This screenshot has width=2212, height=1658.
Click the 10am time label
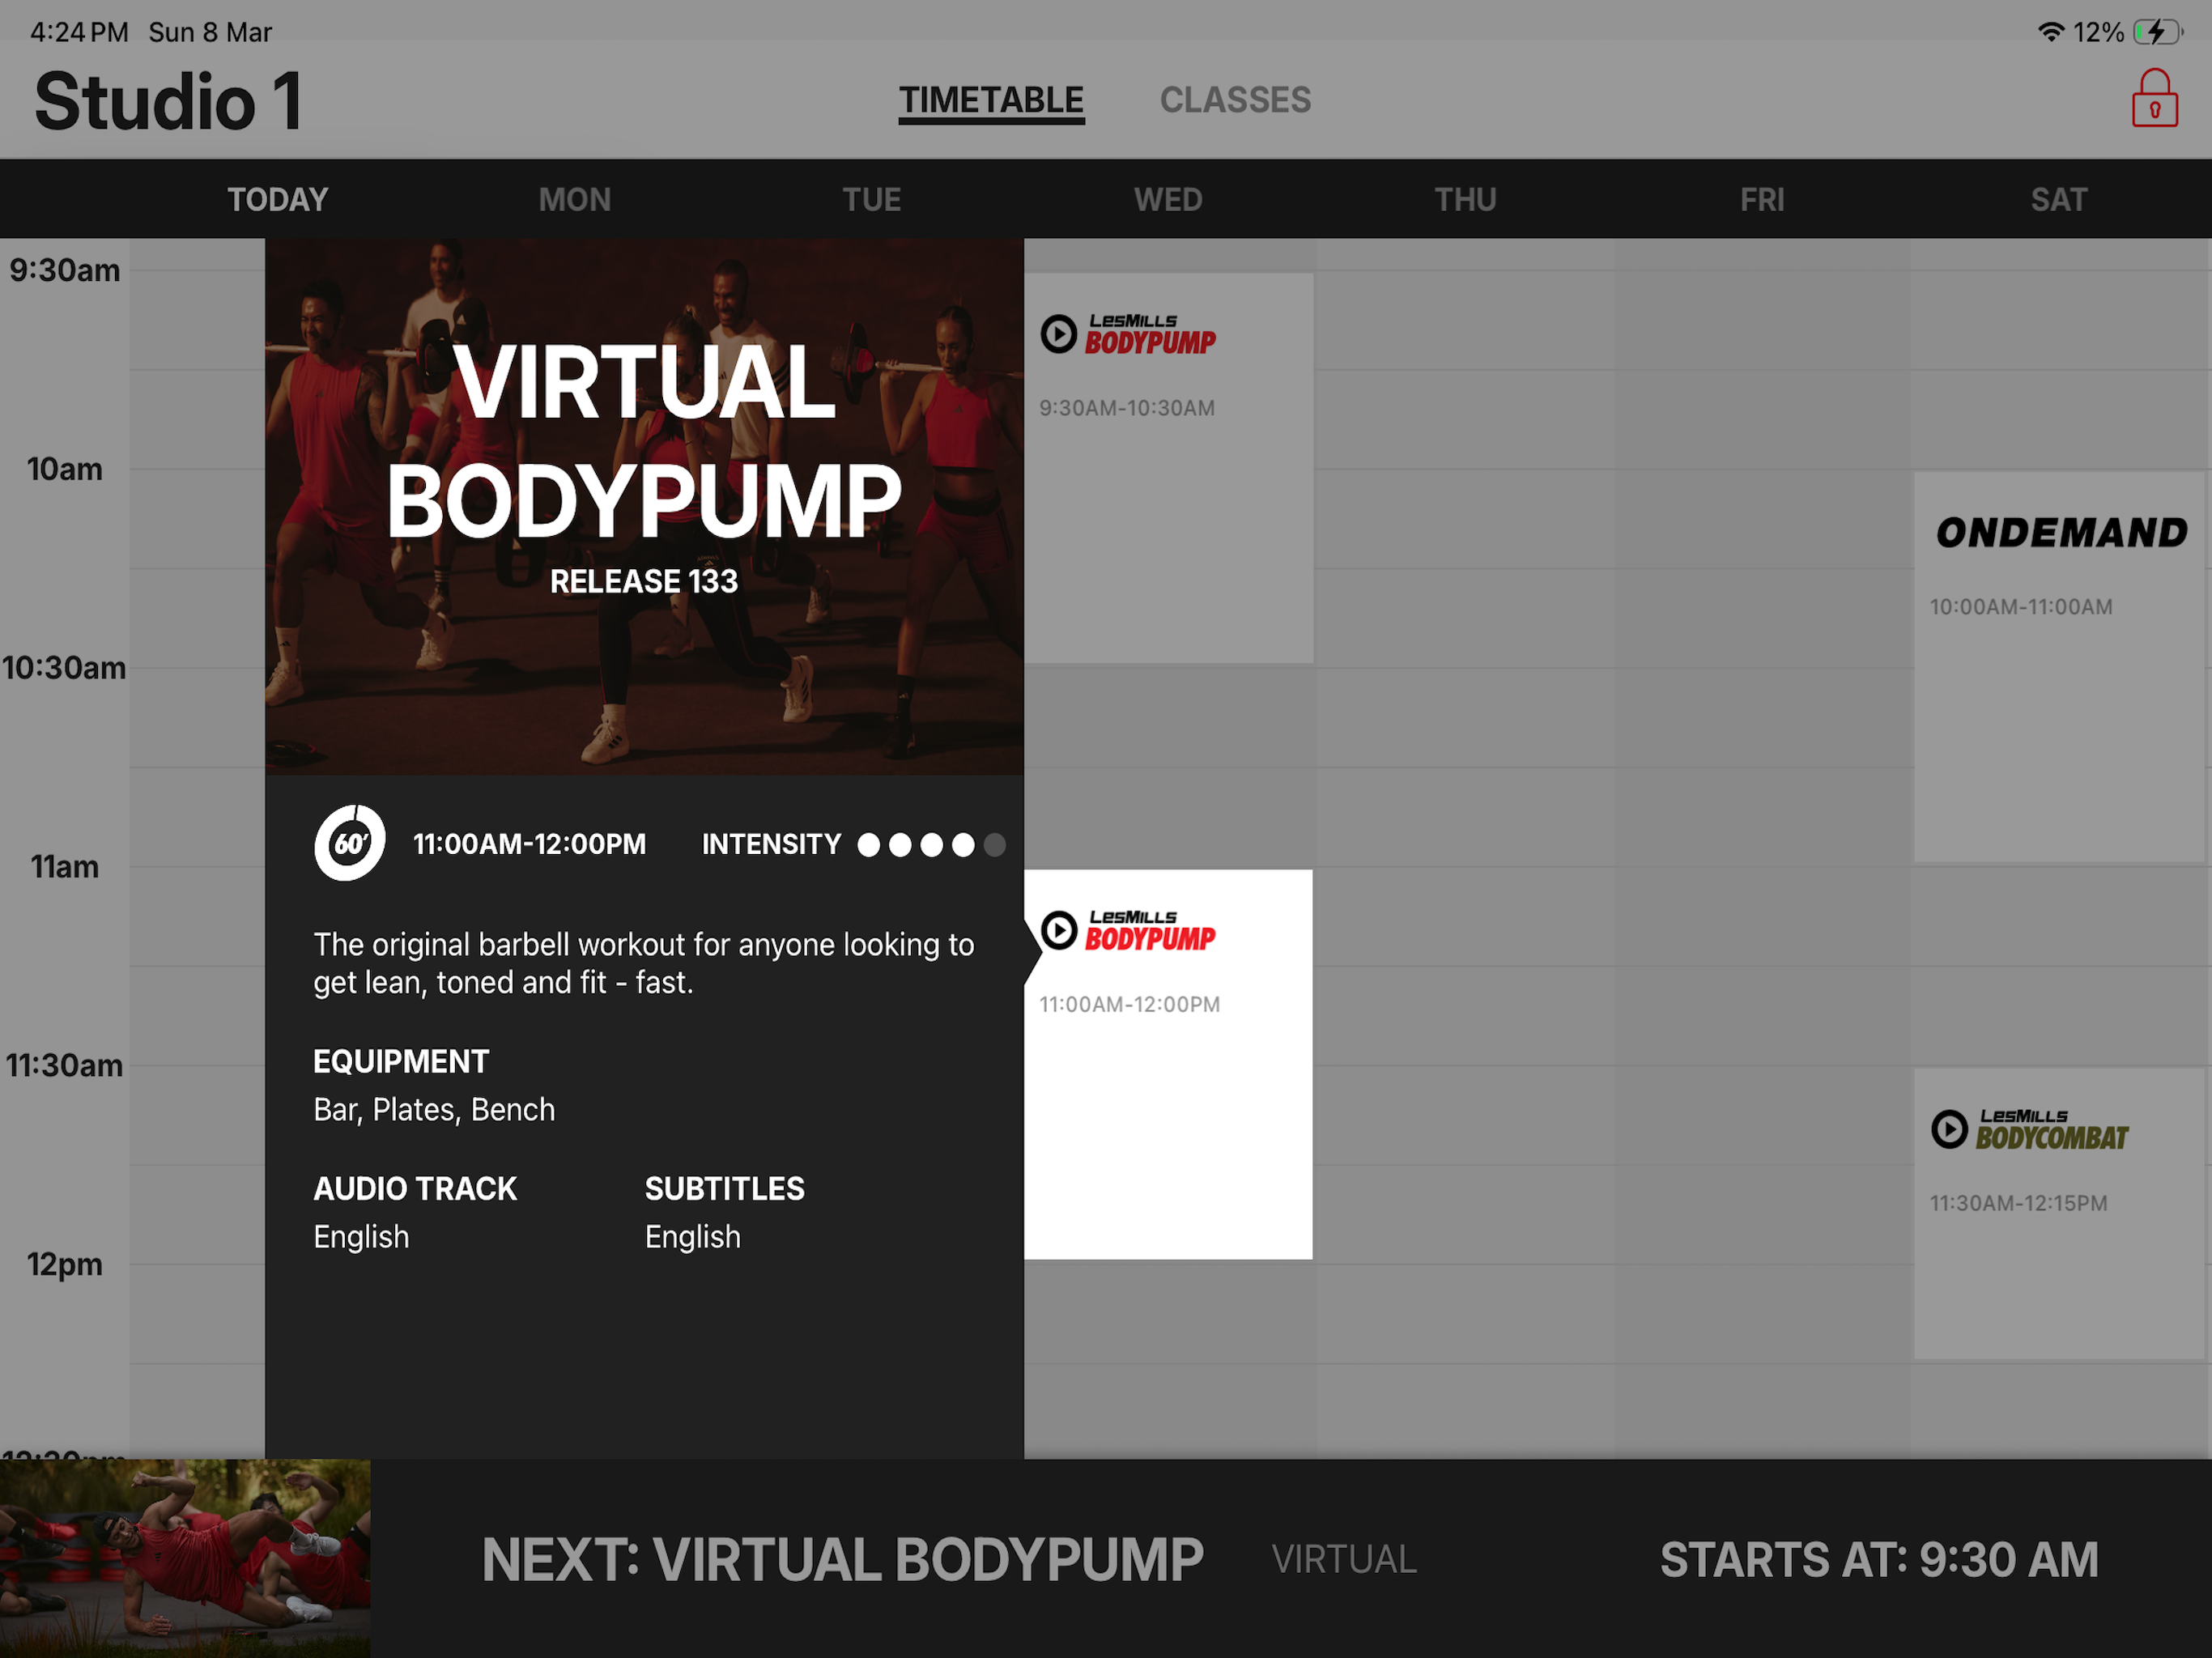[65, 469]
